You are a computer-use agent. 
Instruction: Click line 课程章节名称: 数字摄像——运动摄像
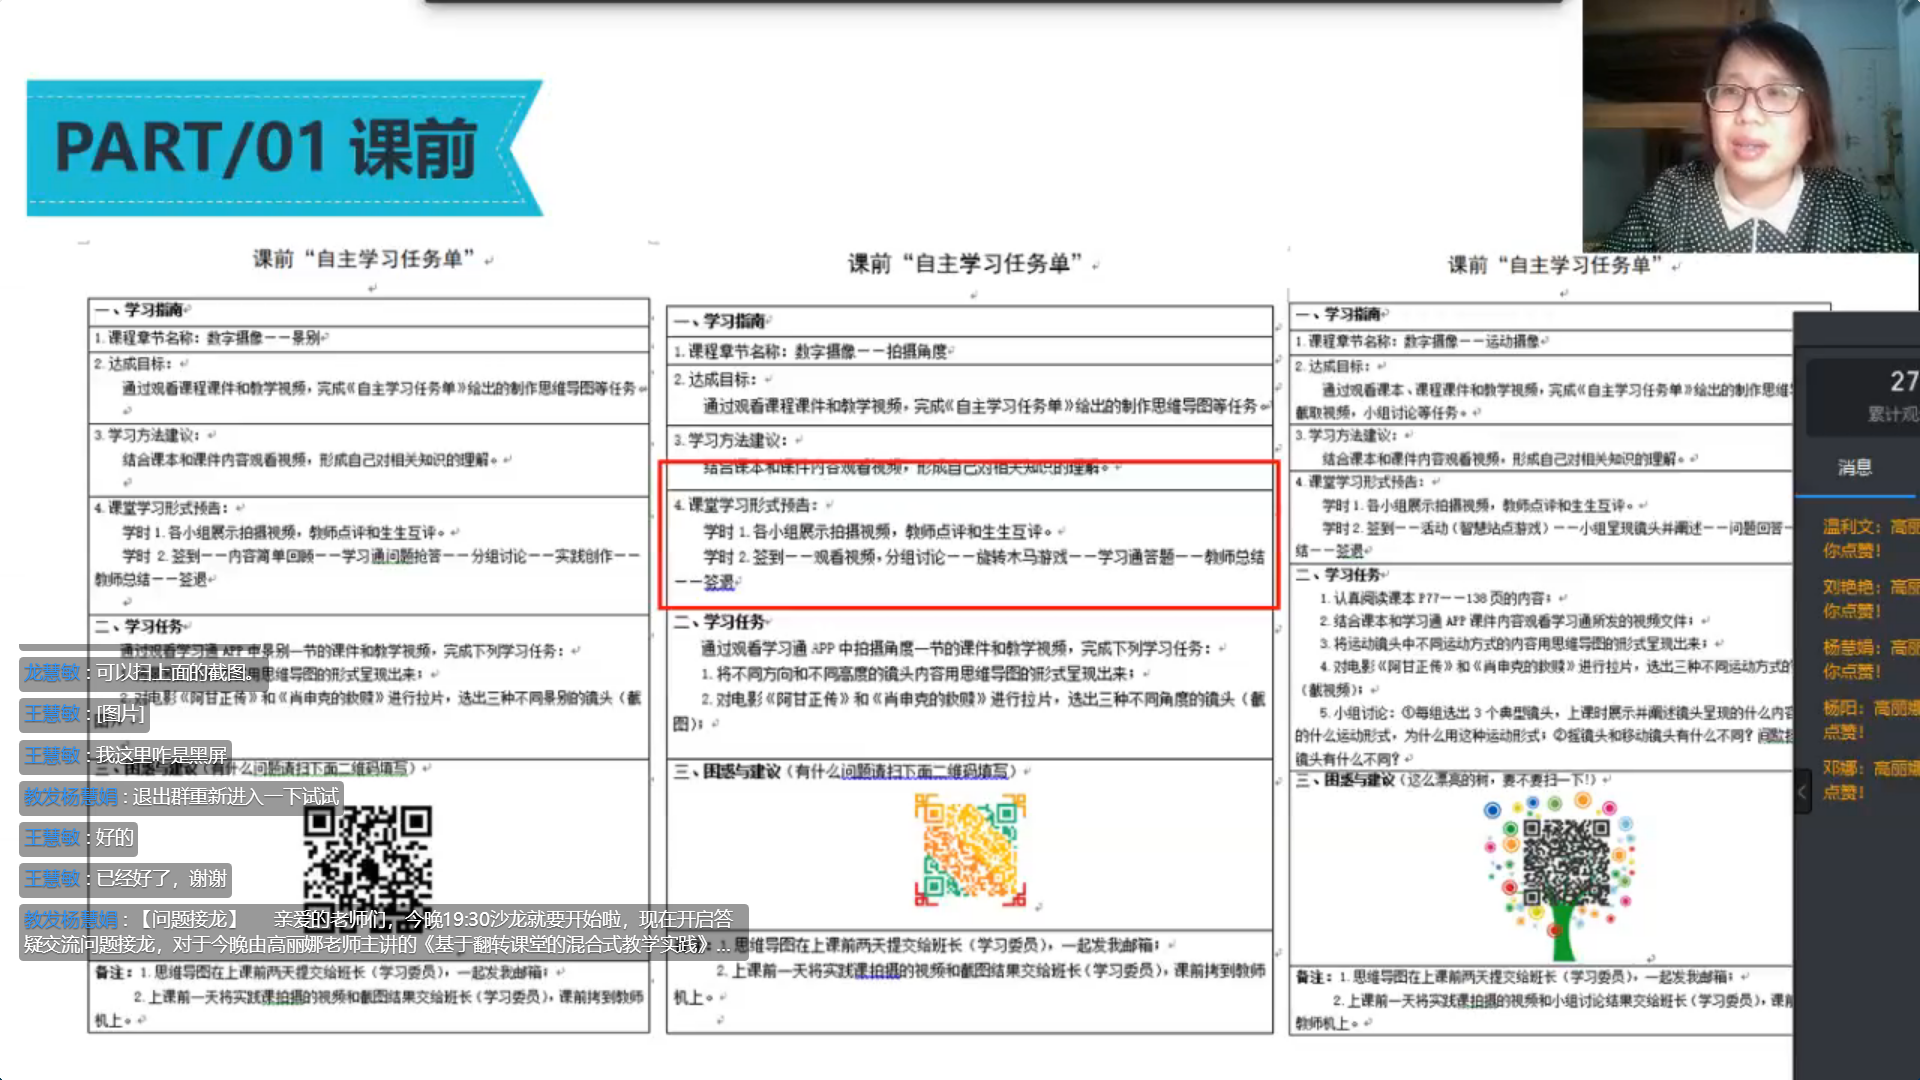pos(1421,341)
